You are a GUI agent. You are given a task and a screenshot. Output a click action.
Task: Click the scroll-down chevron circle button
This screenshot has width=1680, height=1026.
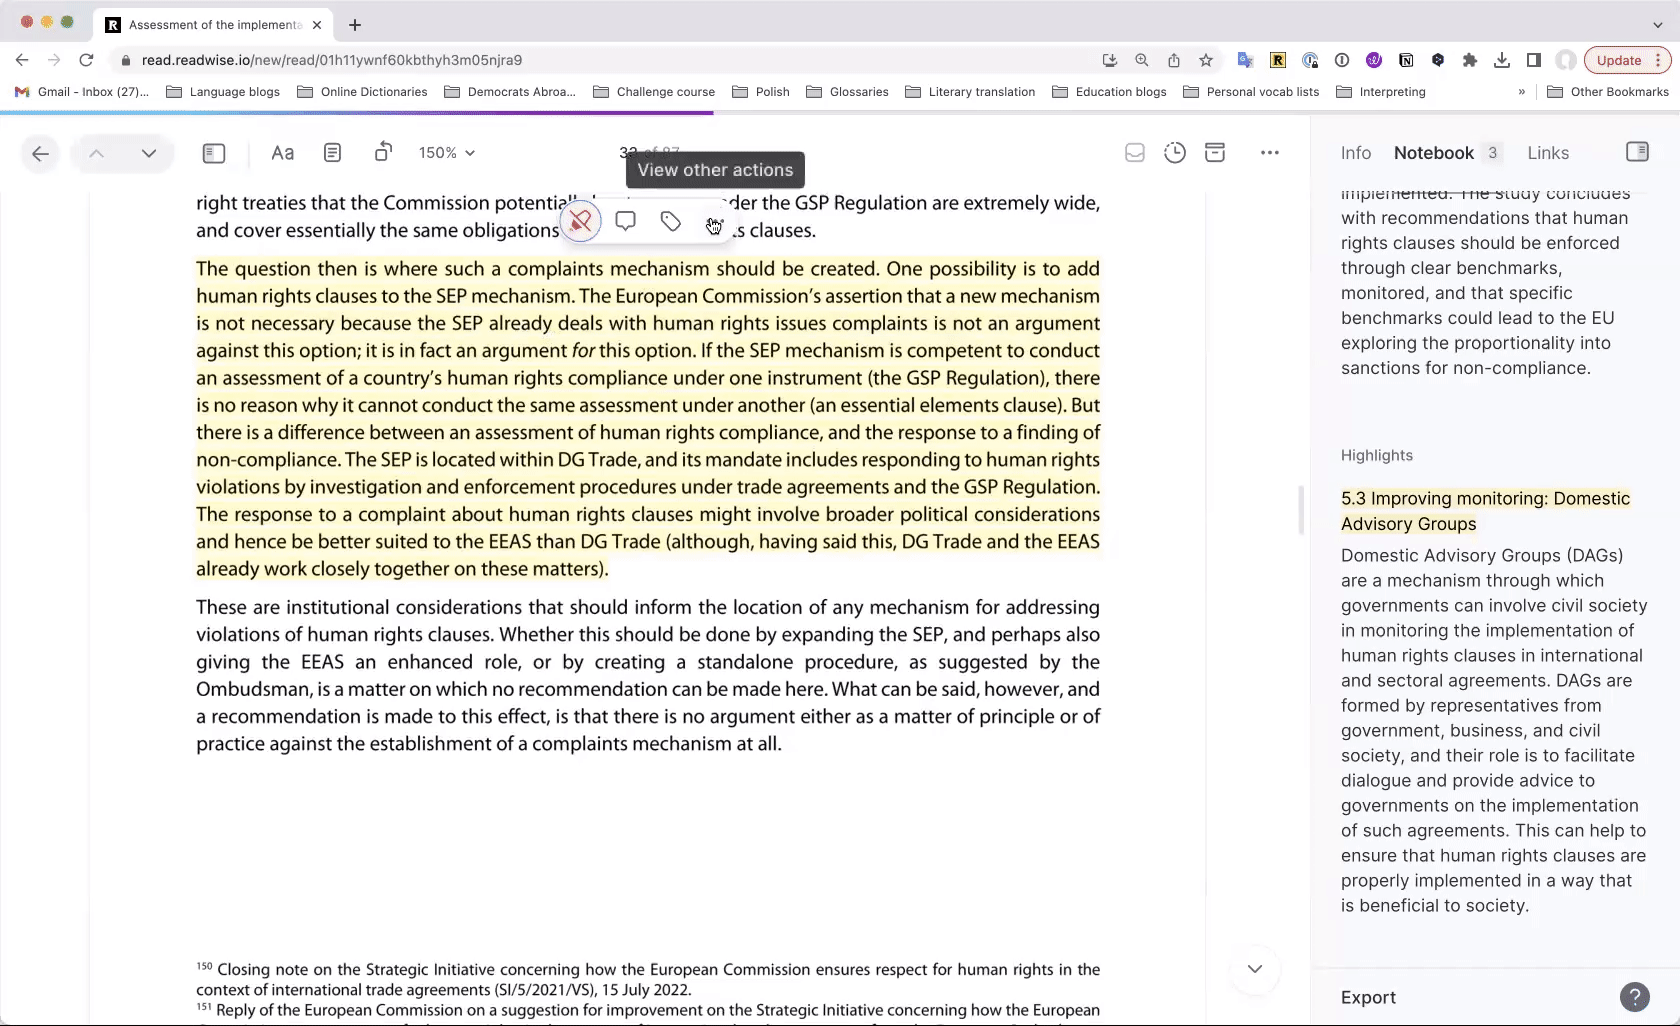tap(1255, 969)
